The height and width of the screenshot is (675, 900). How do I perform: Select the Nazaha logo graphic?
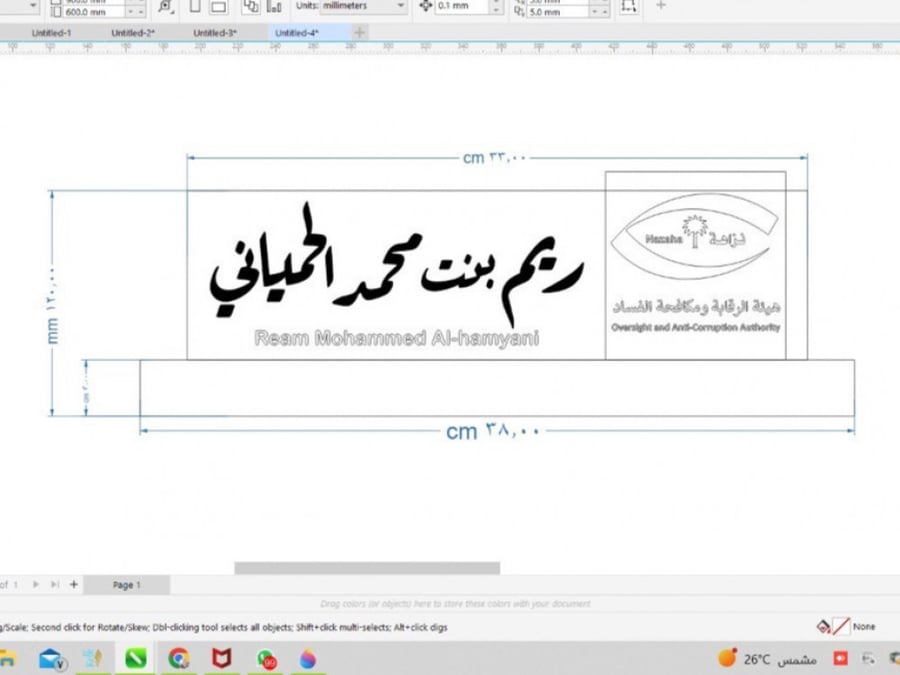pos(695,236)
